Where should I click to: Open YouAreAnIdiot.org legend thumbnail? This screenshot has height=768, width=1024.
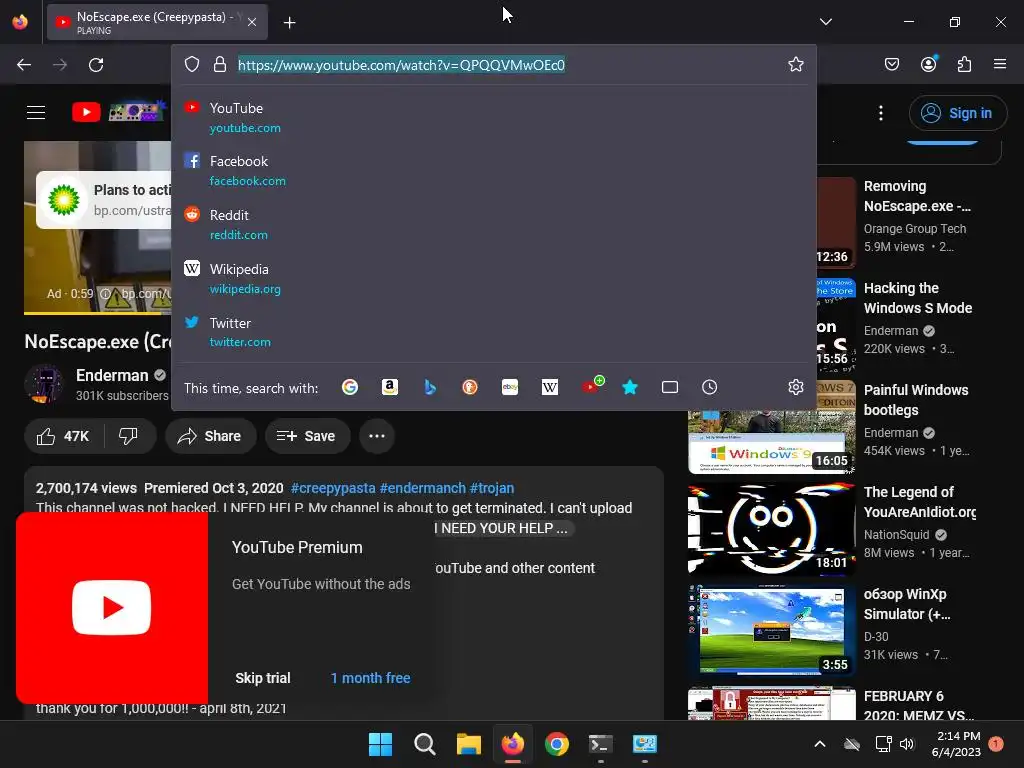point(771,529)
